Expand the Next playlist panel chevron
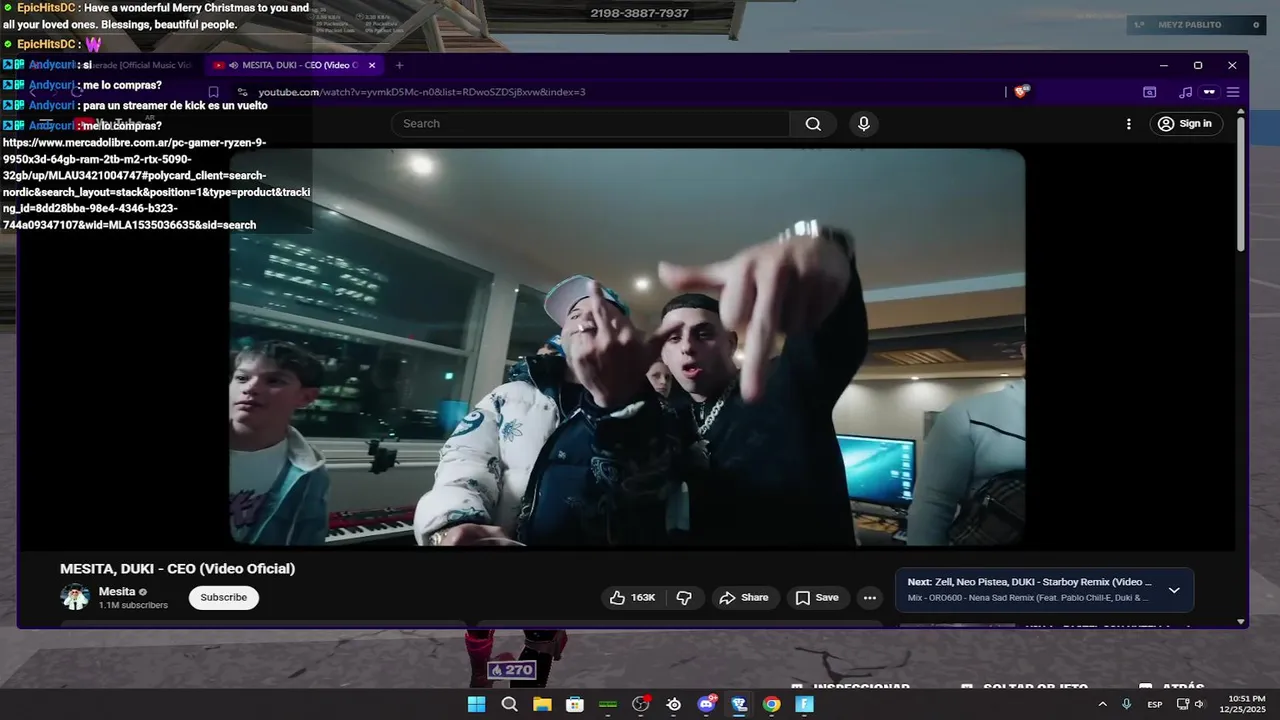The image size is (1280, 720). pyautogui.click(x=1174, y=590)
